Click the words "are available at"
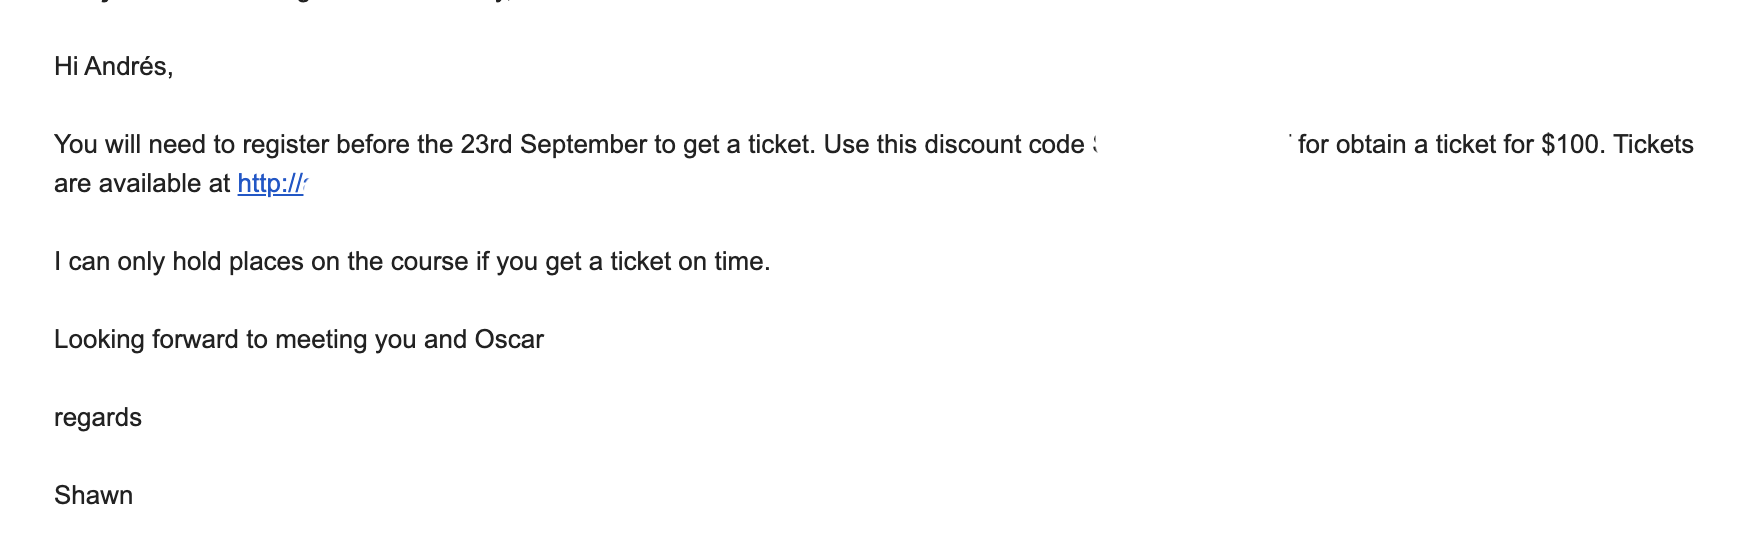This screenshot has height=552, width=1750. click(x=142, y=184)
